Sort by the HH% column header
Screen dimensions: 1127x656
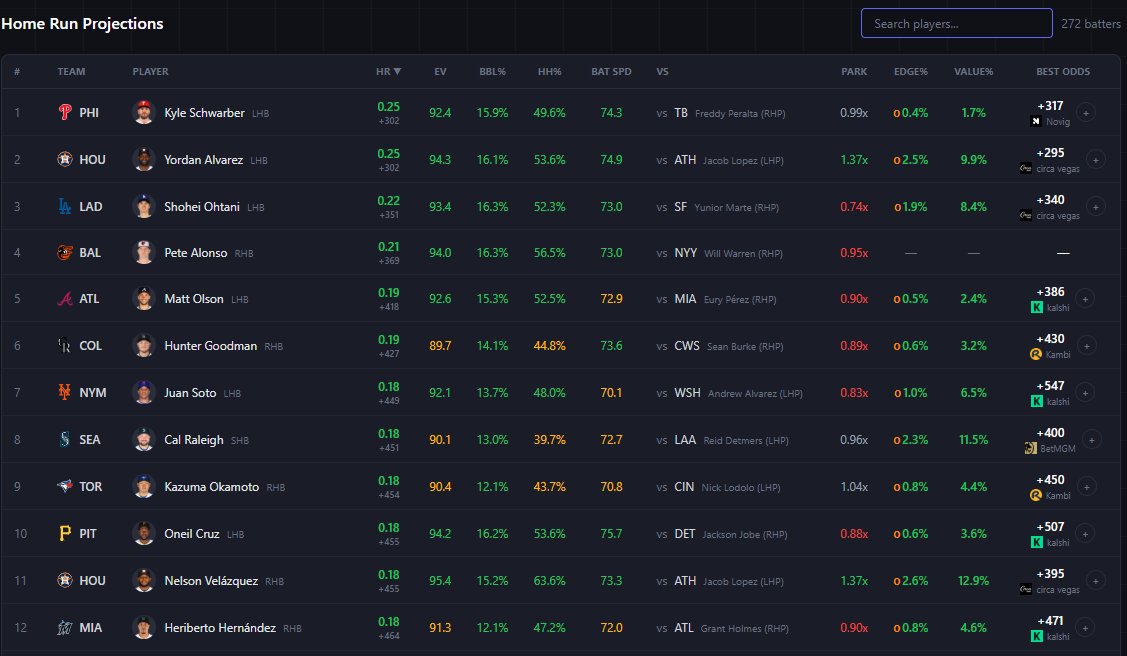pyautogui.click(x=549, y=71)
